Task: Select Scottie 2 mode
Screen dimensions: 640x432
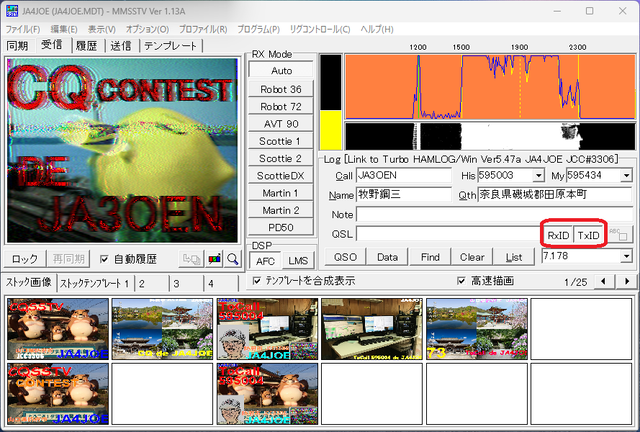Action: coord(281,158)
